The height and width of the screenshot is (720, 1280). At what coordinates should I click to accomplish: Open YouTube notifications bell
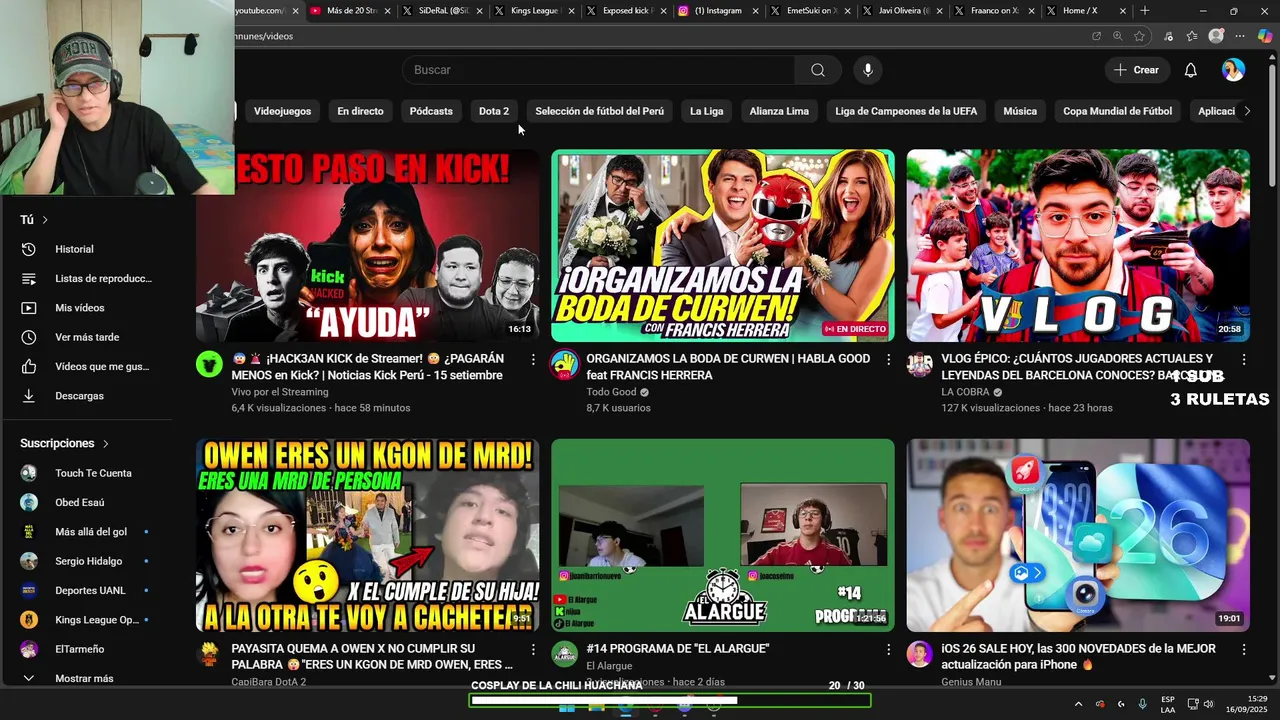coord(1190,70)
